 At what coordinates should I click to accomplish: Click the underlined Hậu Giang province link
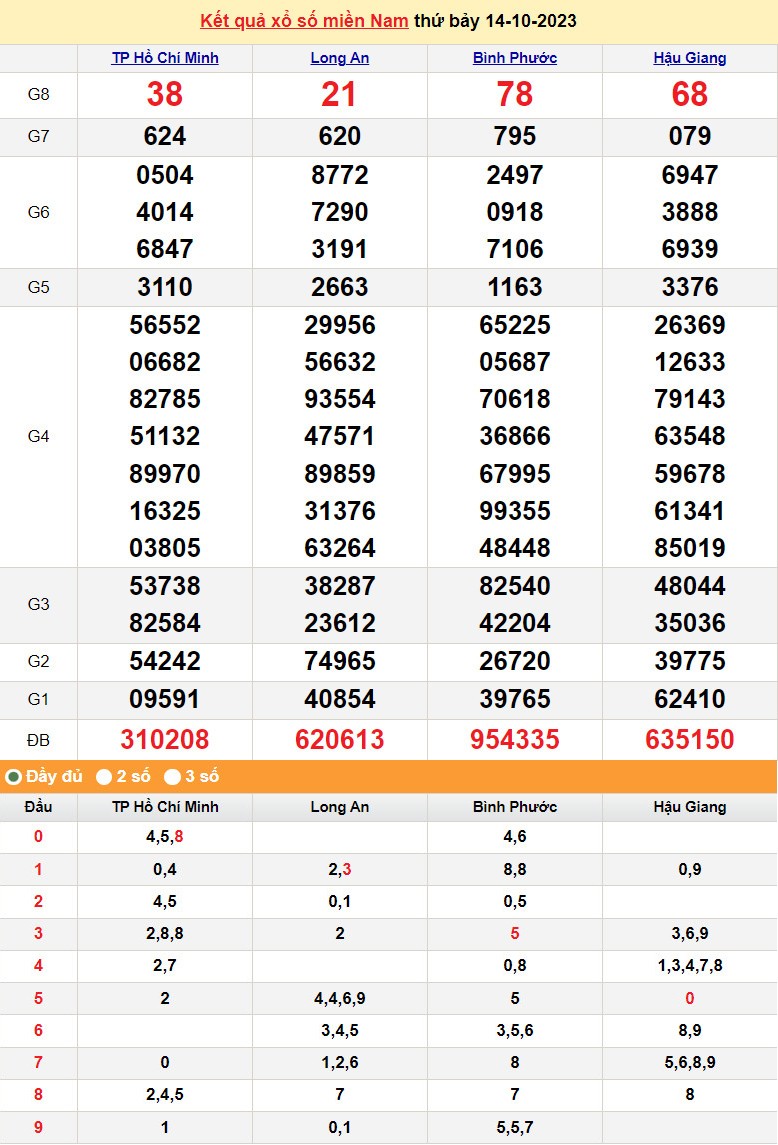pos(690,58)
